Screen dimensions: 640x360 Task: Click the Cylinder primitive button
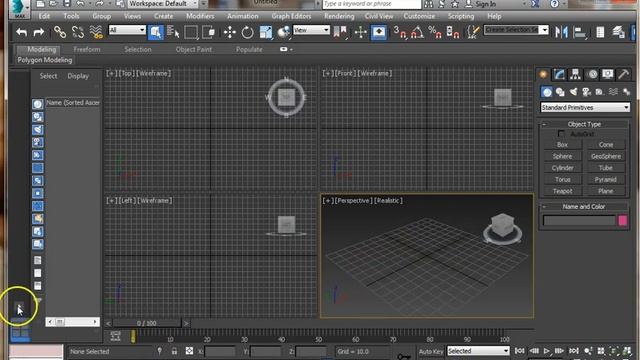562,168
